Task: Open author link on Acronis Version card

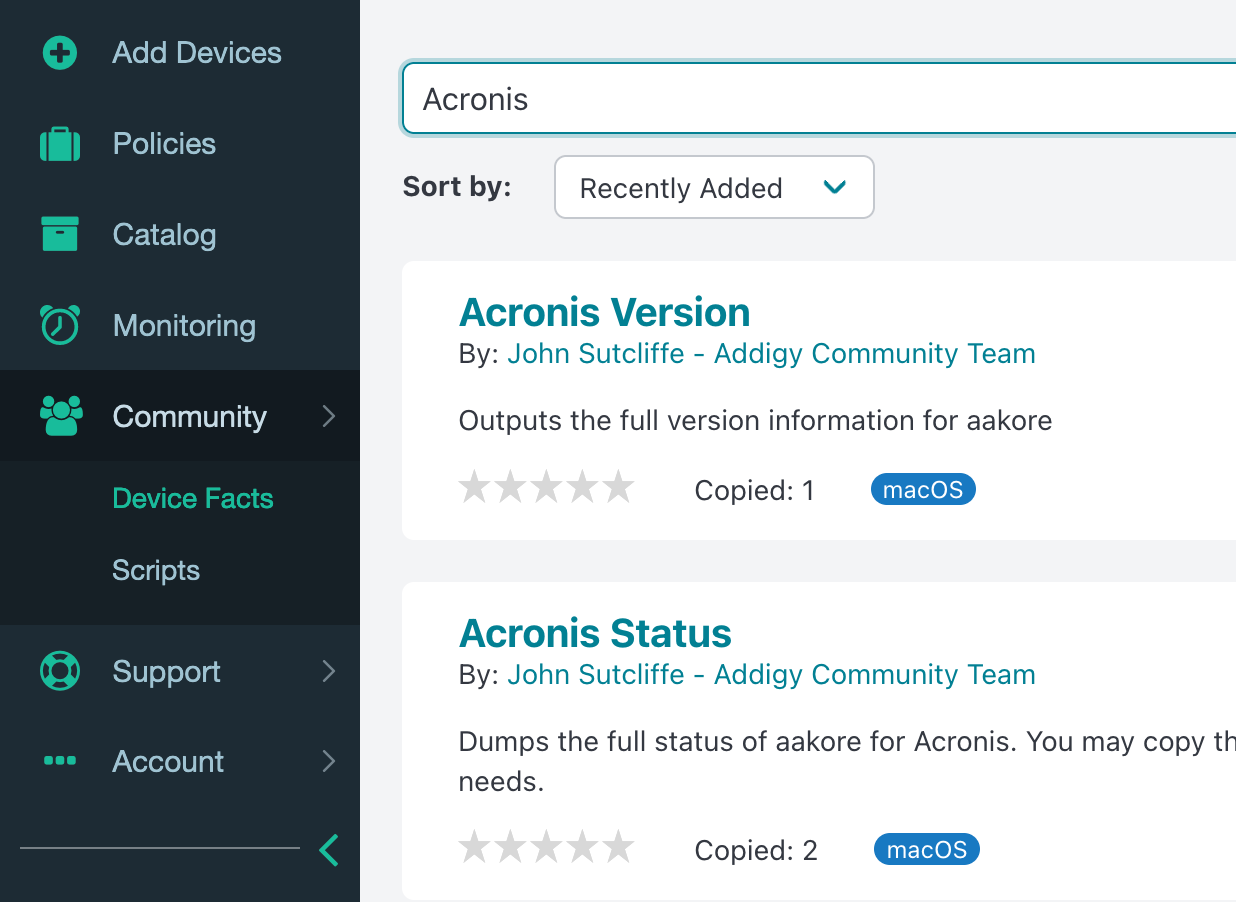Action: coord(771,353)
